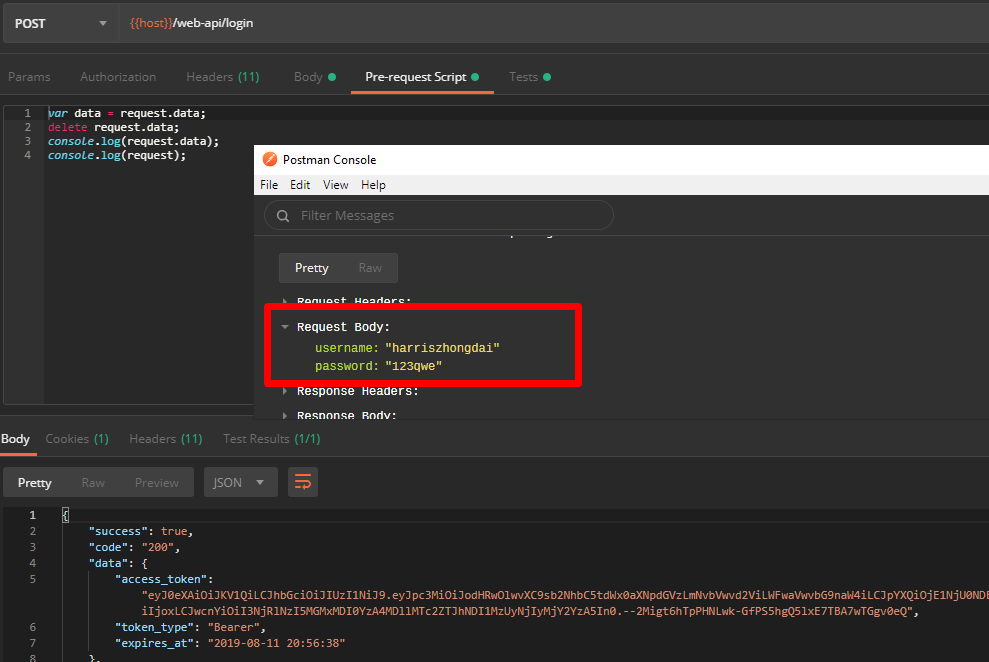This screenshot has width=989, height=662.
Task: Click script line "delete request.data;"
Action: click(x=114, y=127)
